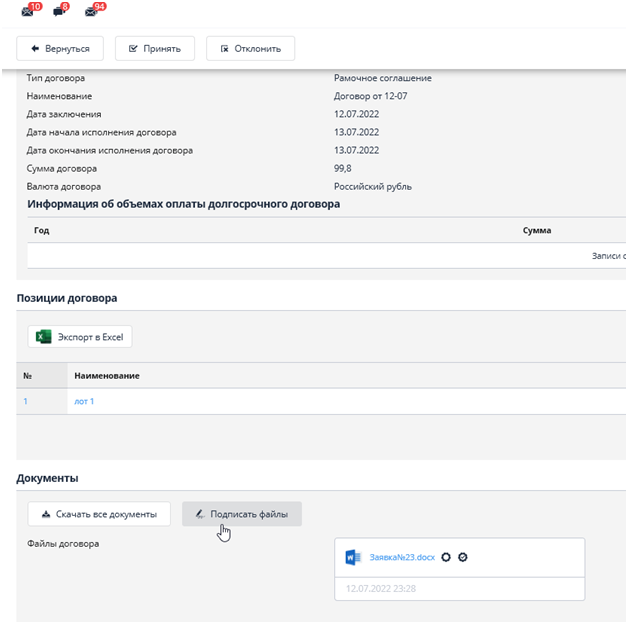
Task: Open position link лот 1
Action: [x=84, y=401]
